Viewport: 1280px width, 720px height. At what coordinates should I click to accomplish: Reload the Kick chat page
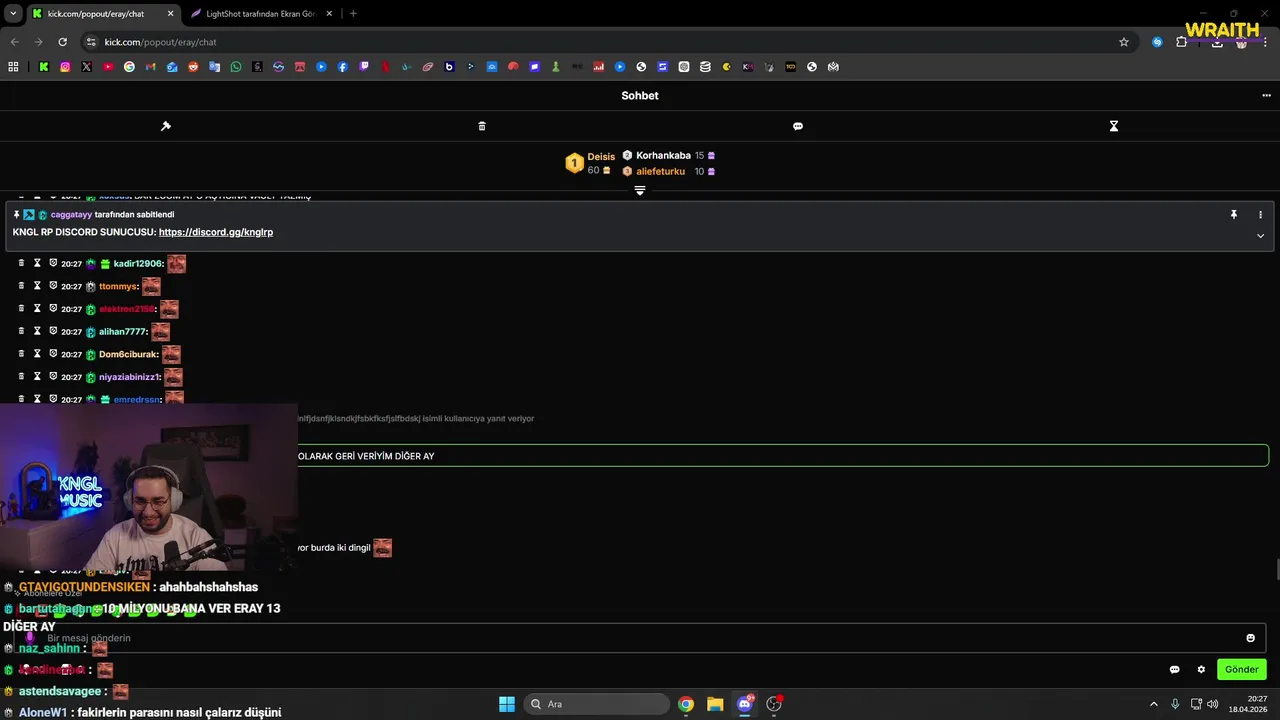click(62, 42)
